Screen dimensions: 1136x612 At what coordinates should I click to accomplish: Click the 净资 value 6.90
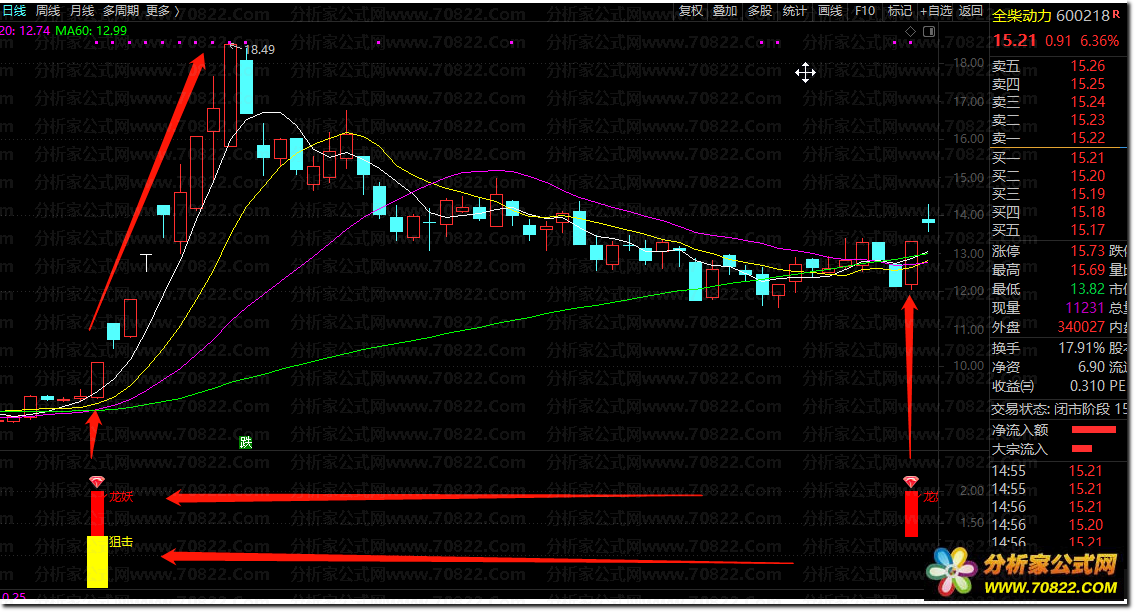(x=1091, y=367)
